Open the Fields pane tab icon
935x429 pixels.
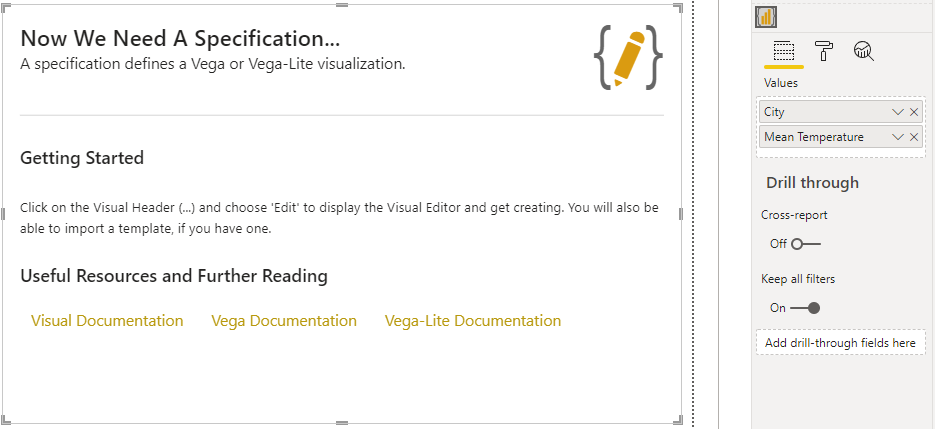click(784, 51)
